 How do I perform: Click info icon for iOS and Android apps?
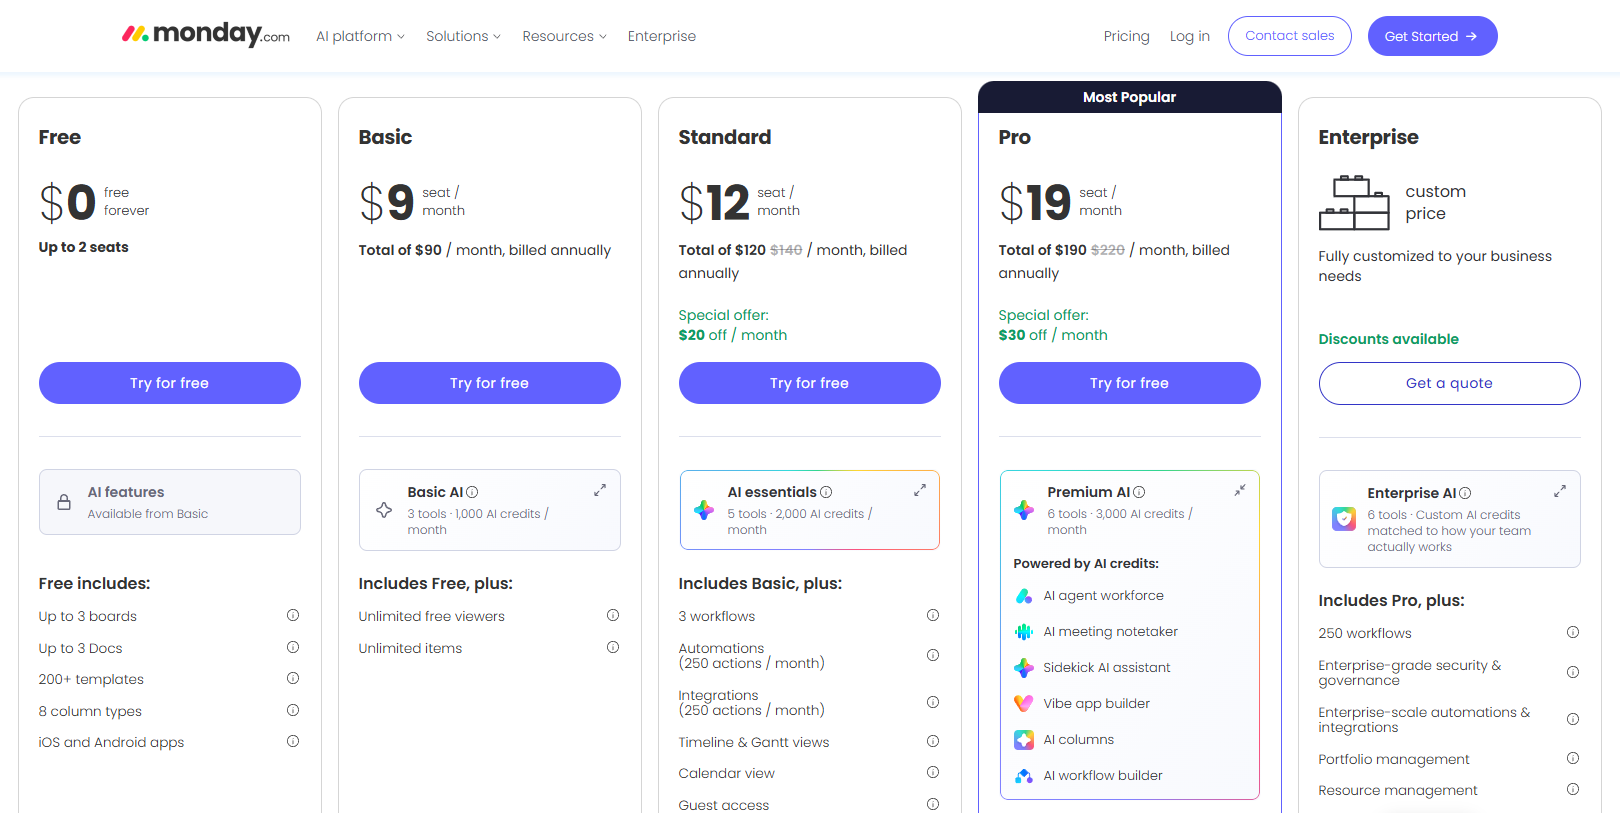[x=293, y=741]
